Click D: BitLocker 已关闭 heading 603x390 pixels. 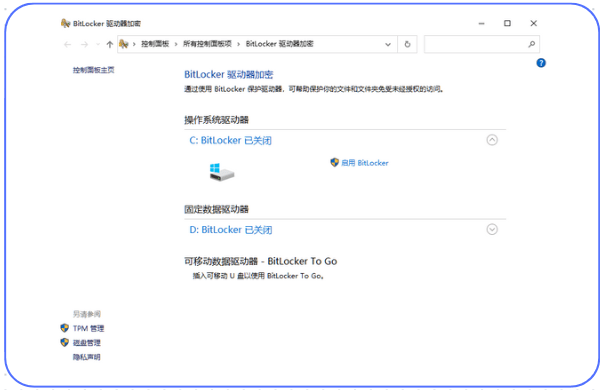[231, 230]
